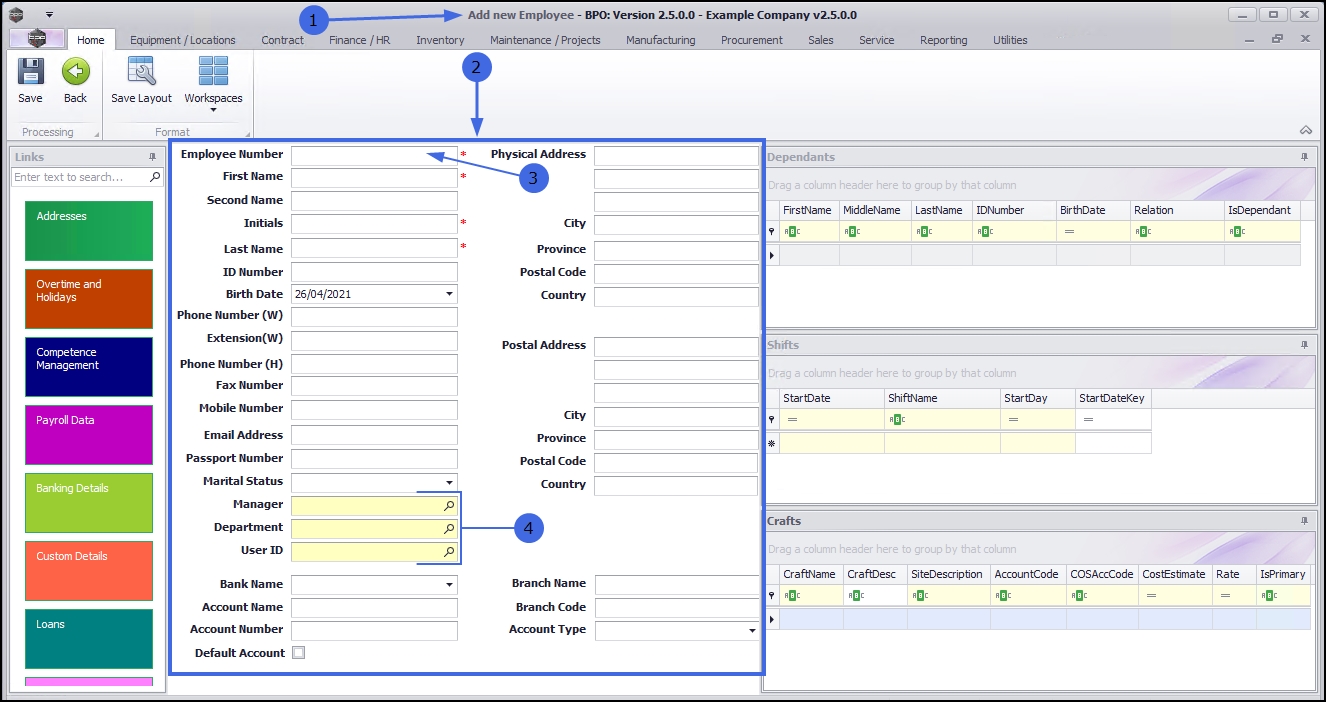The height and width of the screenshot is (702, 1326).
Task: Open the Account Type dropdown
Action: [x=752, y=631]
